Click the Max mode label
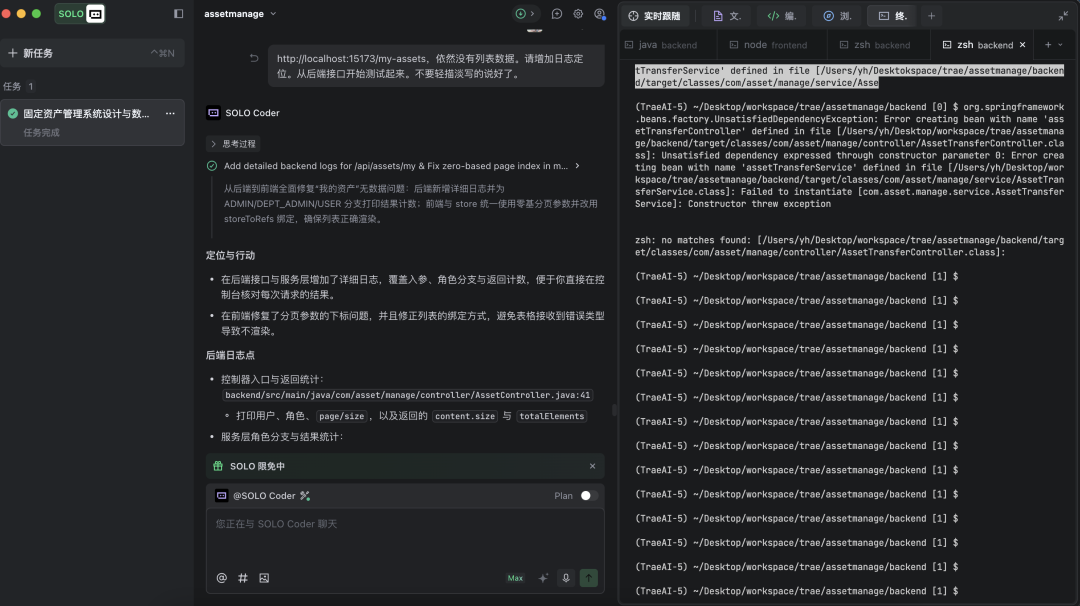1080x606 pixels. [515, 578]
